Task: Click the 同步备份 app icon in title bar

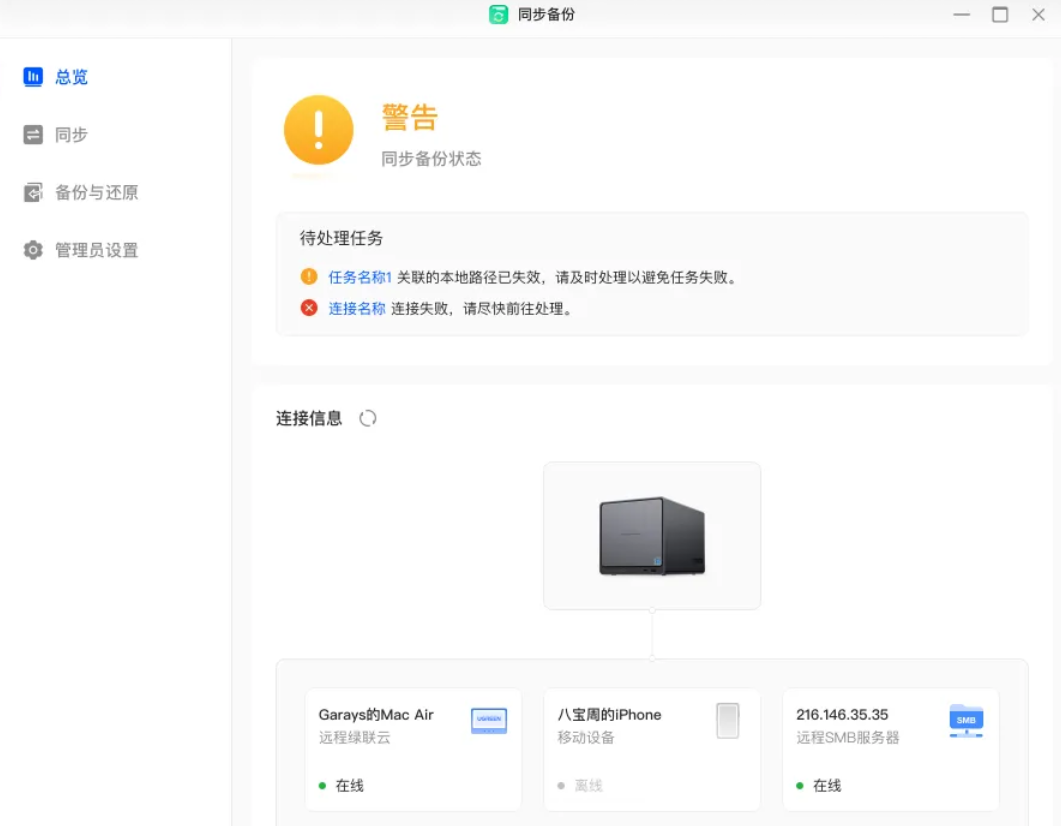Action: pos(498,14)
